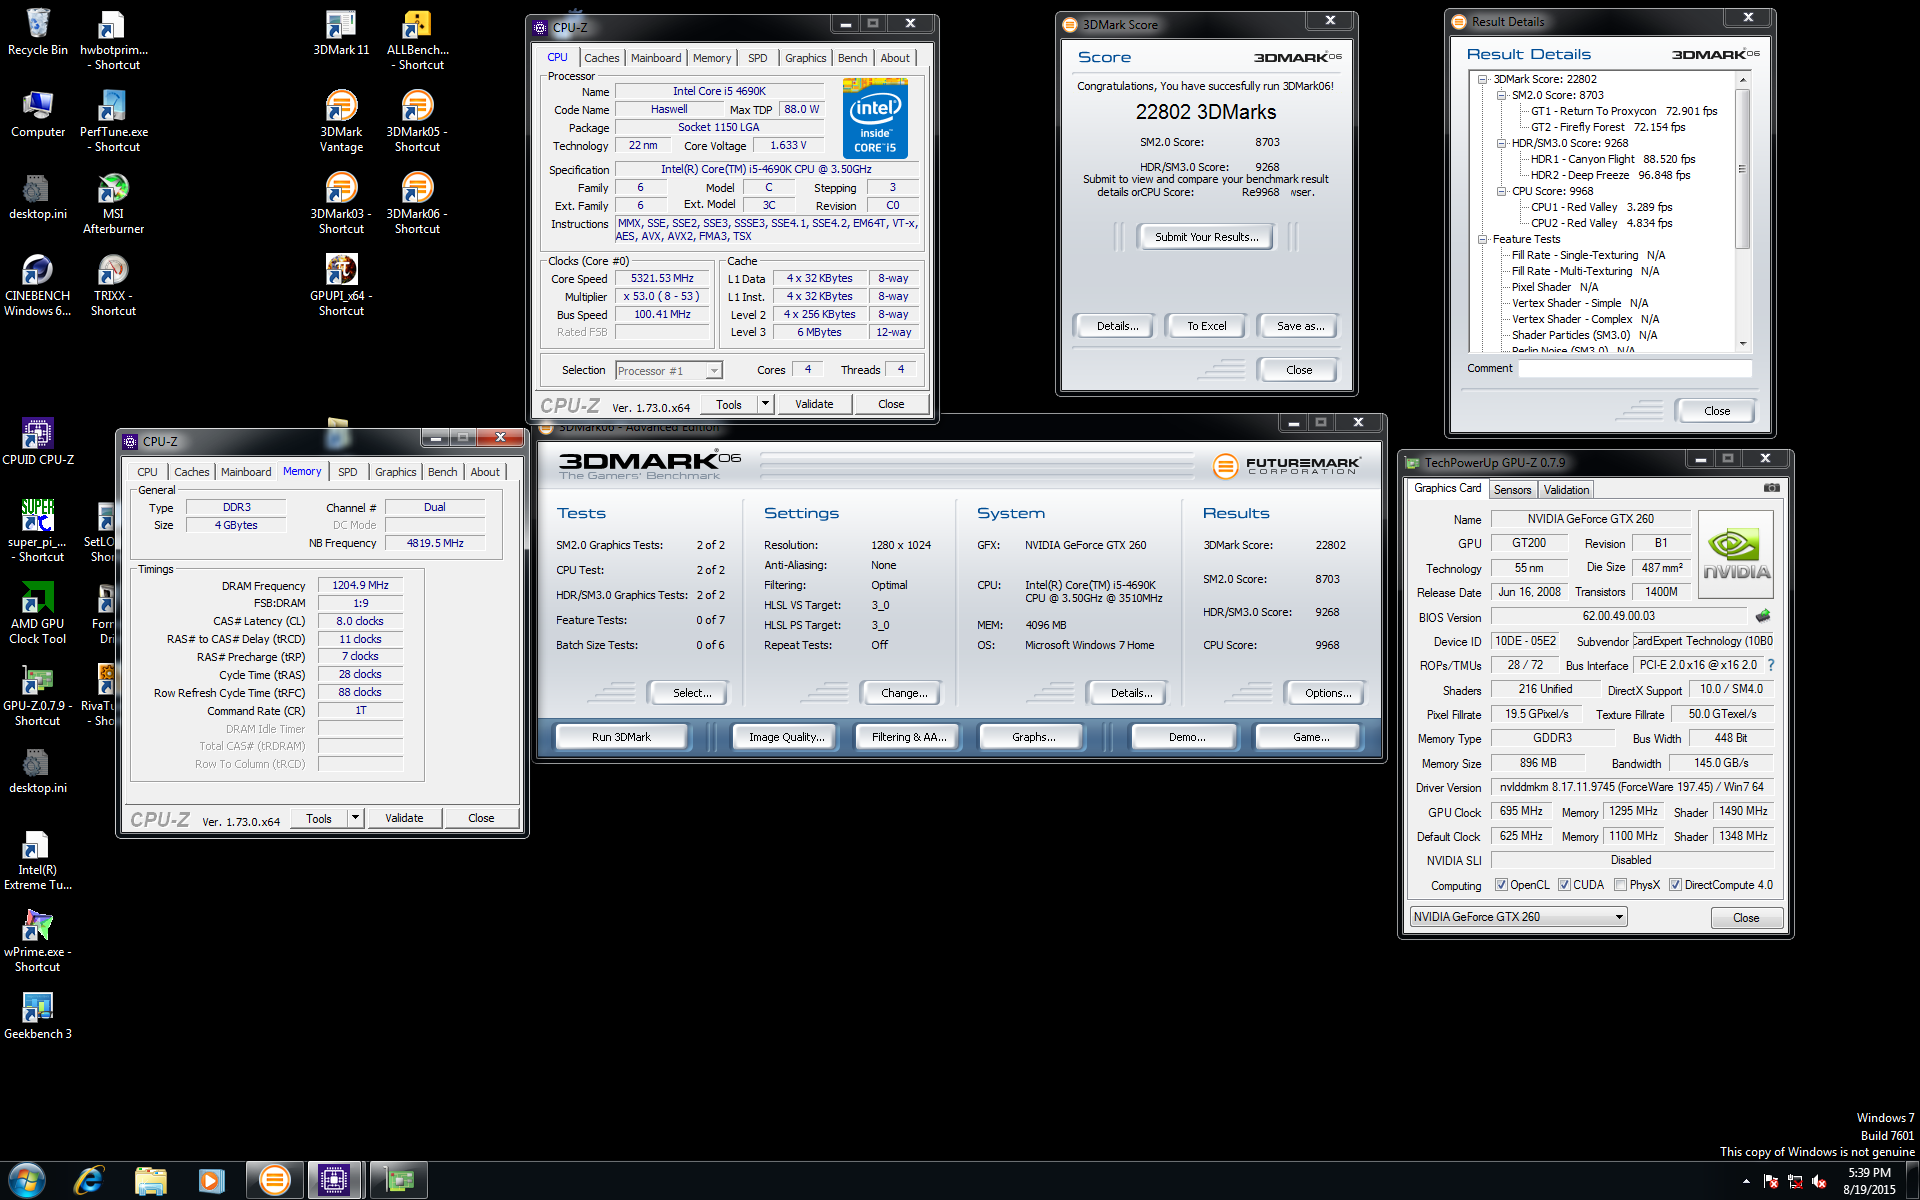
Task: Open the GPU selection dropdown in GPU-Z
Action: point(1518,917)
